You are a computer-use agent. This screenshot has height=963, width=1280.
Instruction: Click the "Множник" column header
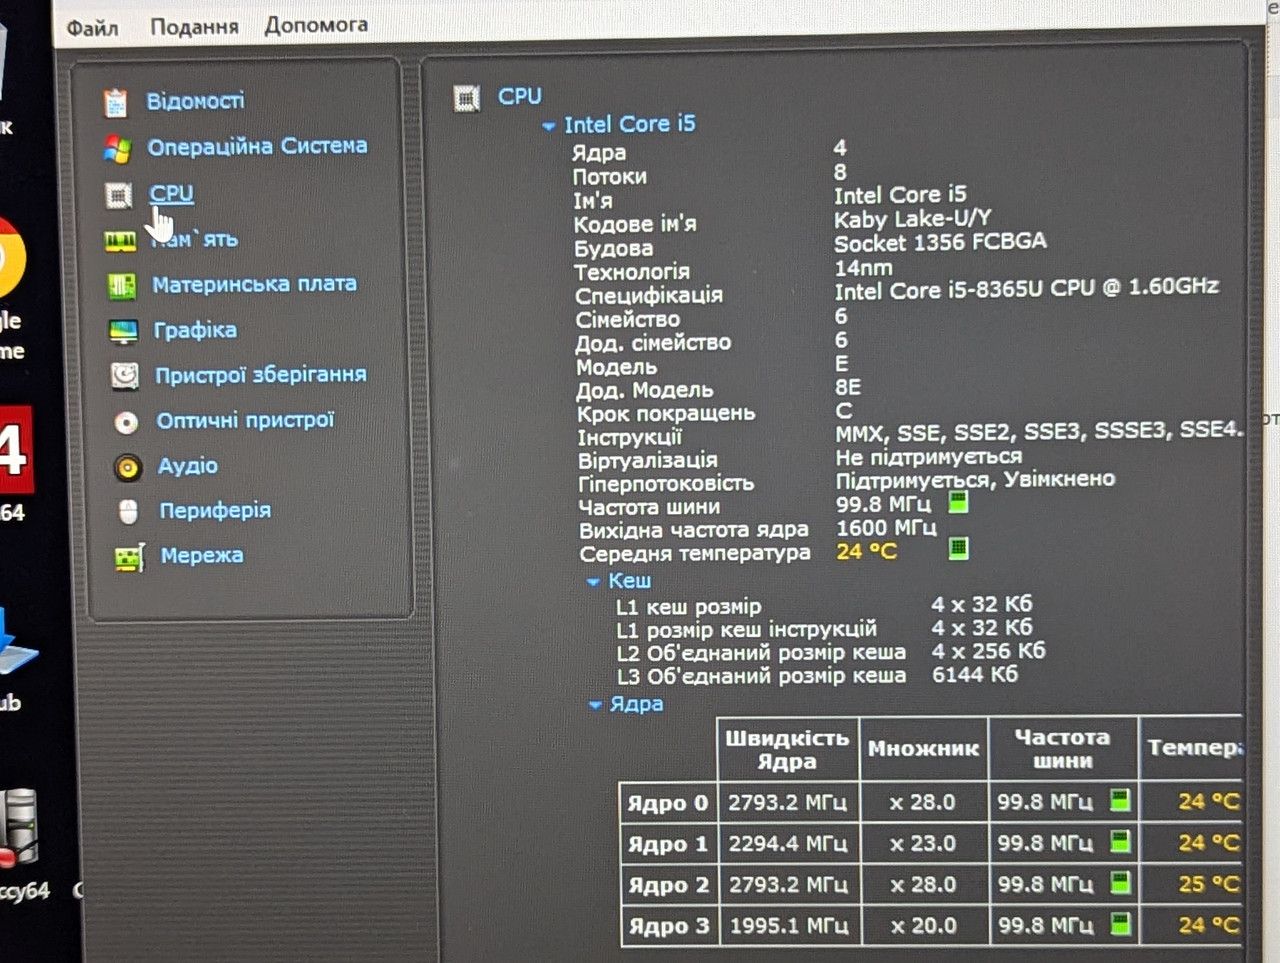[923, 748]
